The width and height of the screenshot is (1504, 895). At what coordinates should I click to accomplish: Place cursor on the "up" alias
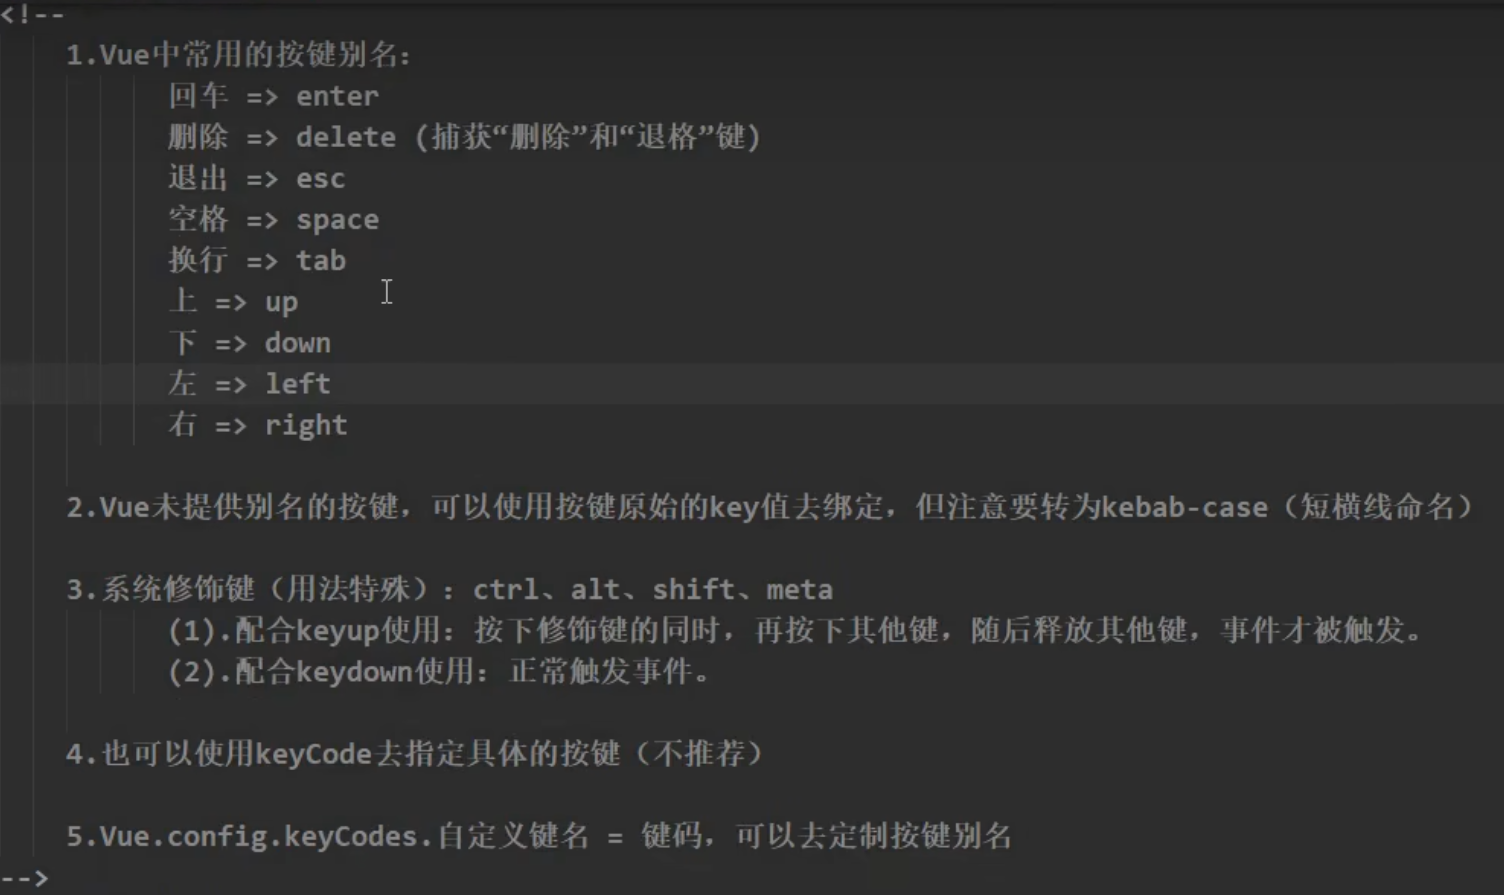[281, 302]
